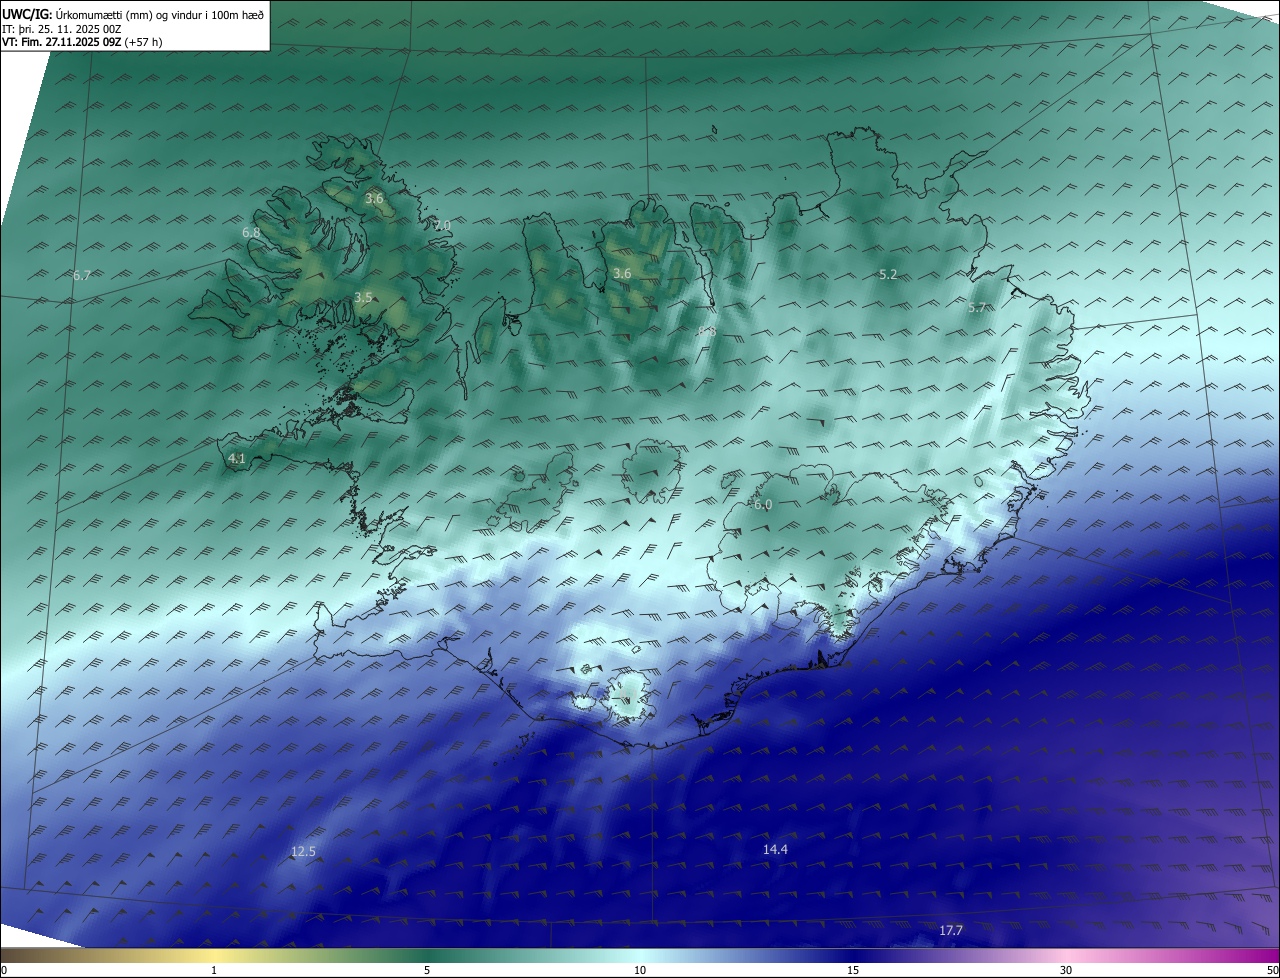Image resolution: width=1280 pixels, height=978 pixels.
Task: Click the 7.0 value label on the map
Action: pyautogui.click(x=442, y=225)
